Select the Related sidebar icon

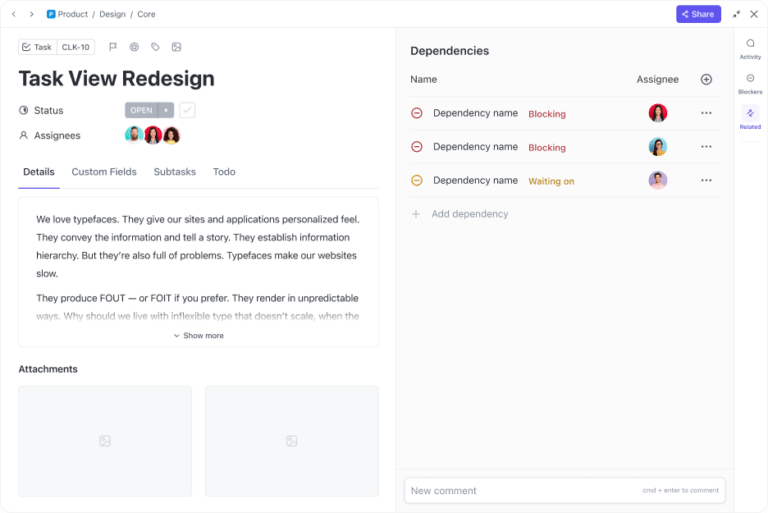pos(750,118)
